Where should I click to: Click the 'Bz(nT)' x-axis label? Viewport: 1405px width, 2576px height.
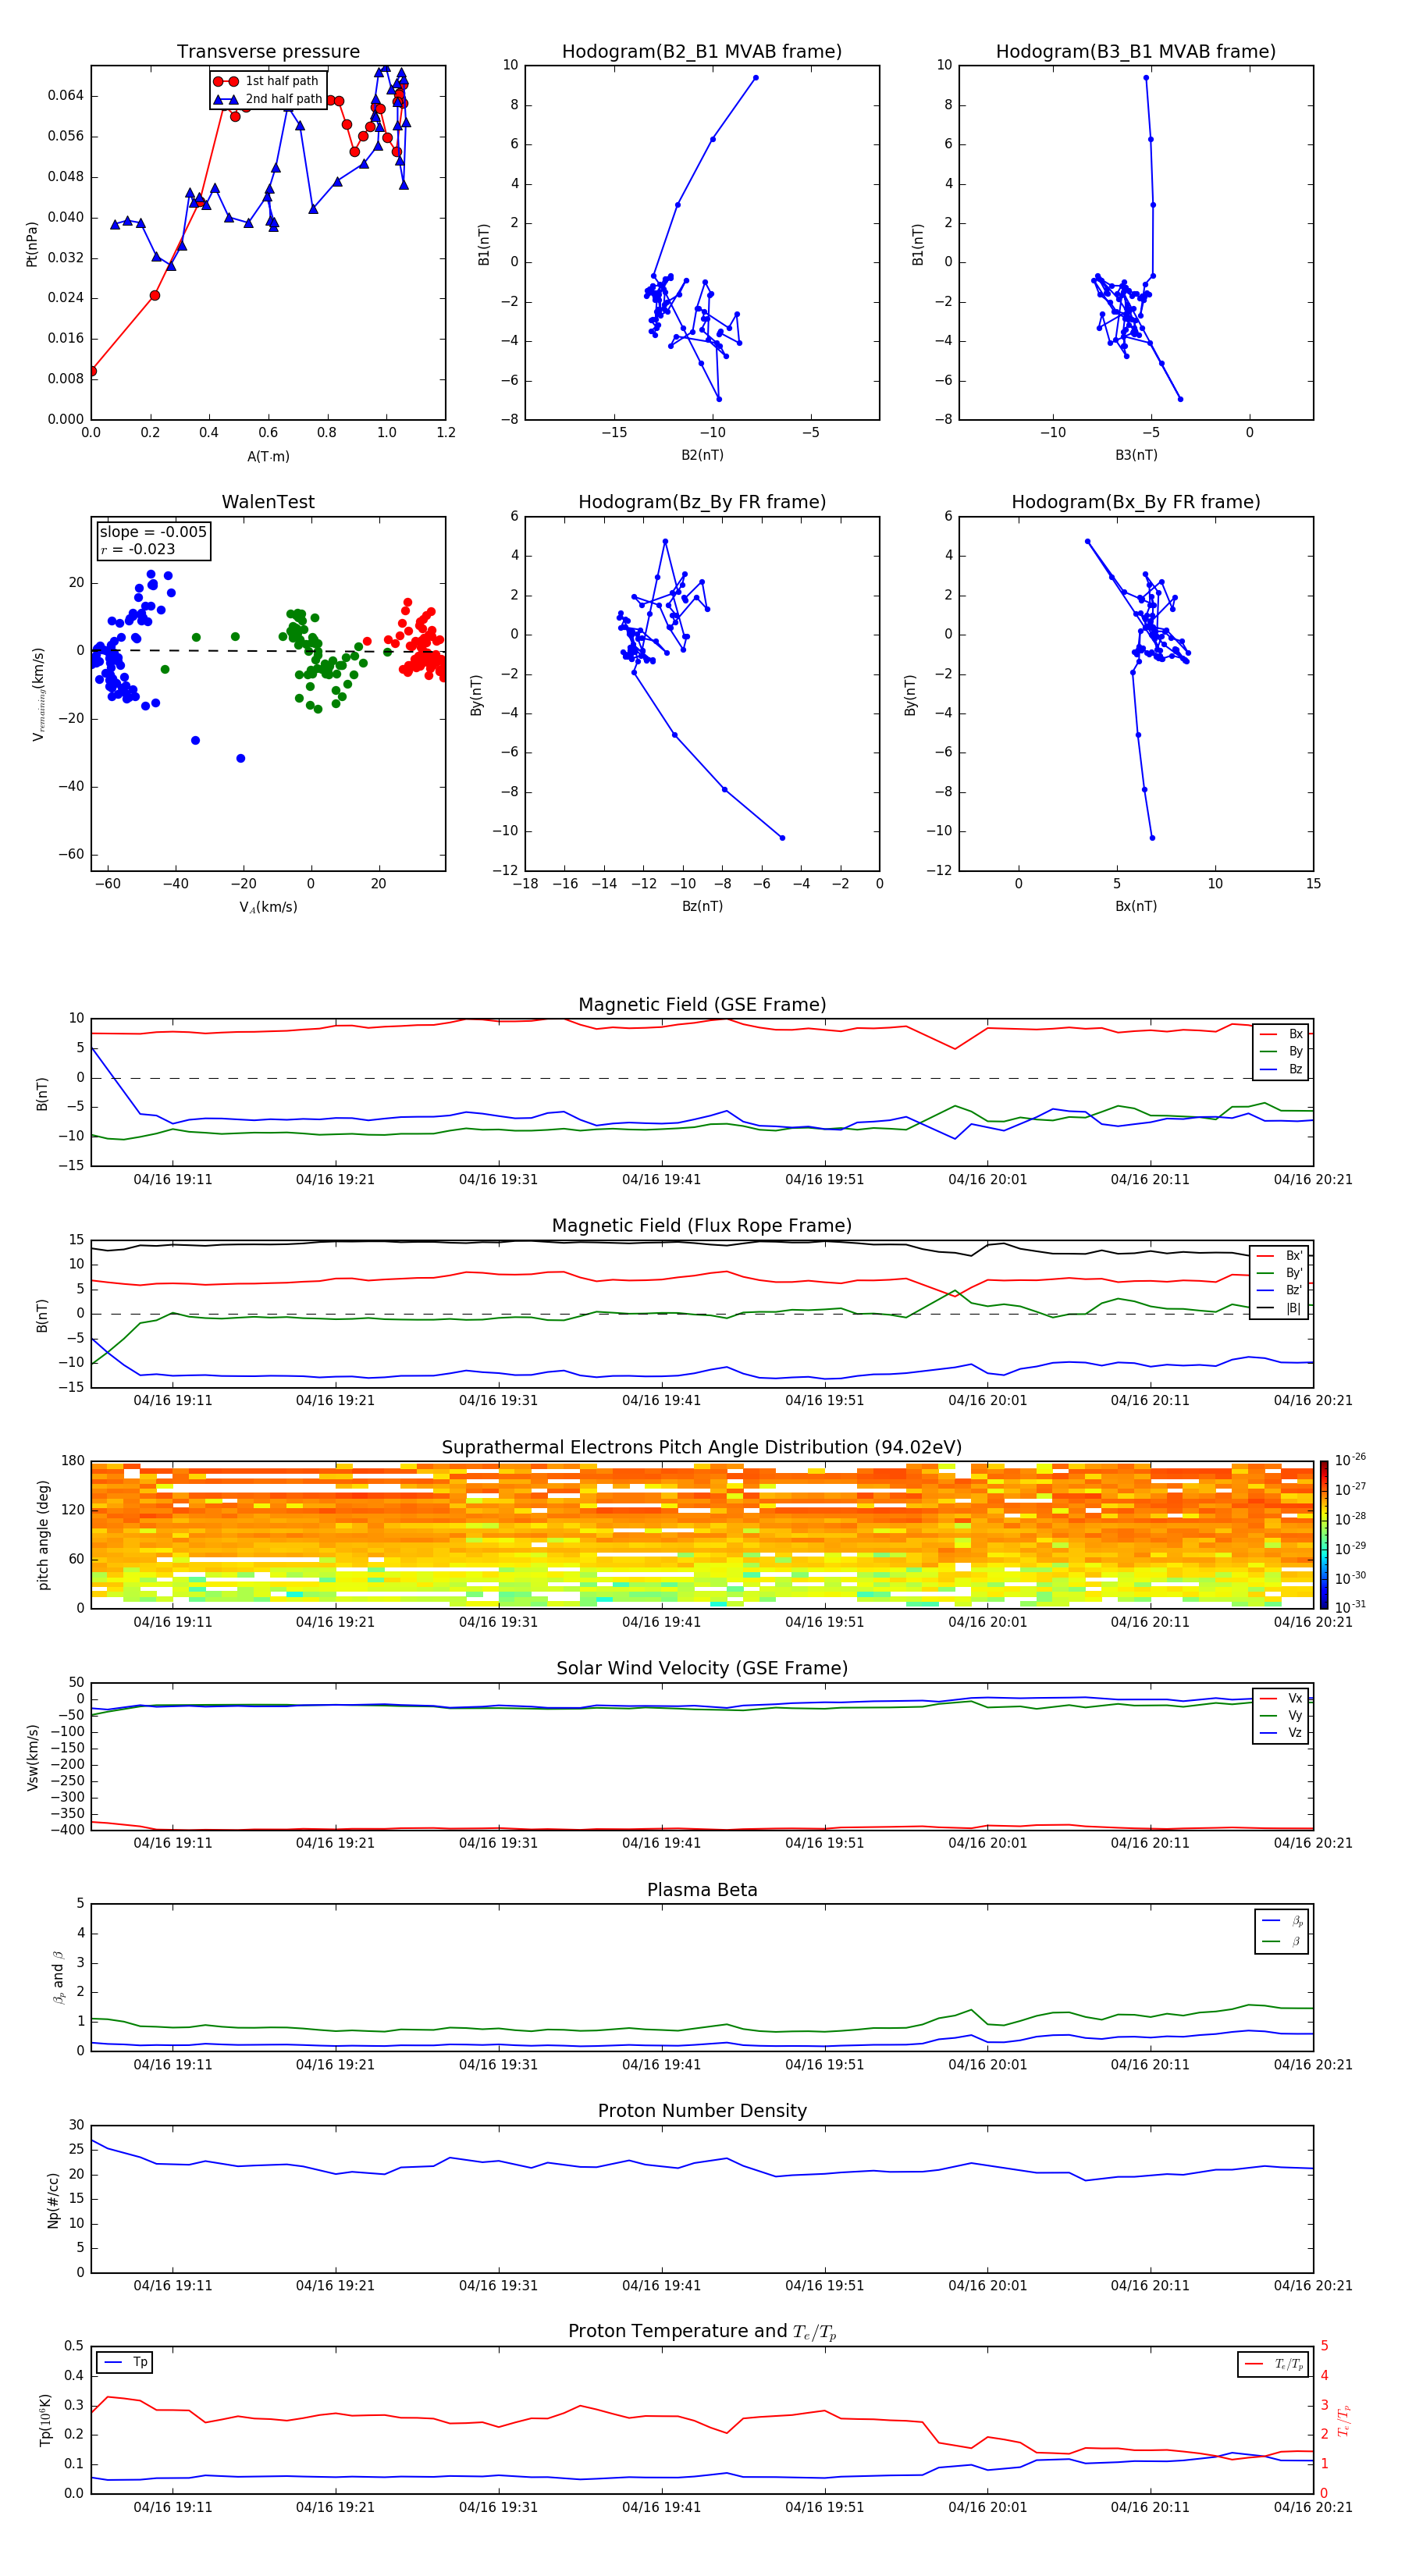click(x=702, y=906)
